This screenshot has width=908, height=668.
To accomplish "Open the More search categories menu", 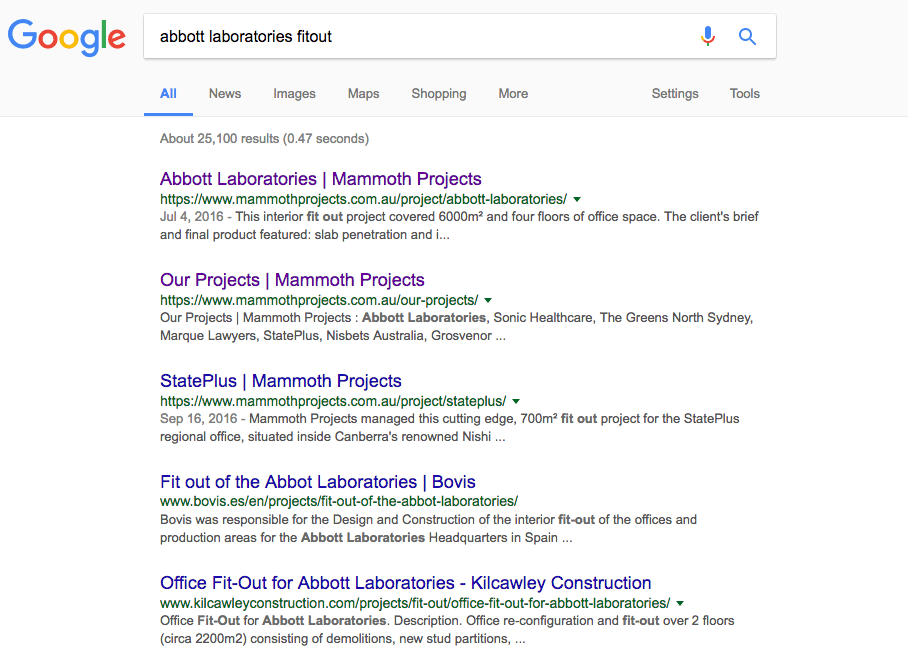I will point(513,94).
